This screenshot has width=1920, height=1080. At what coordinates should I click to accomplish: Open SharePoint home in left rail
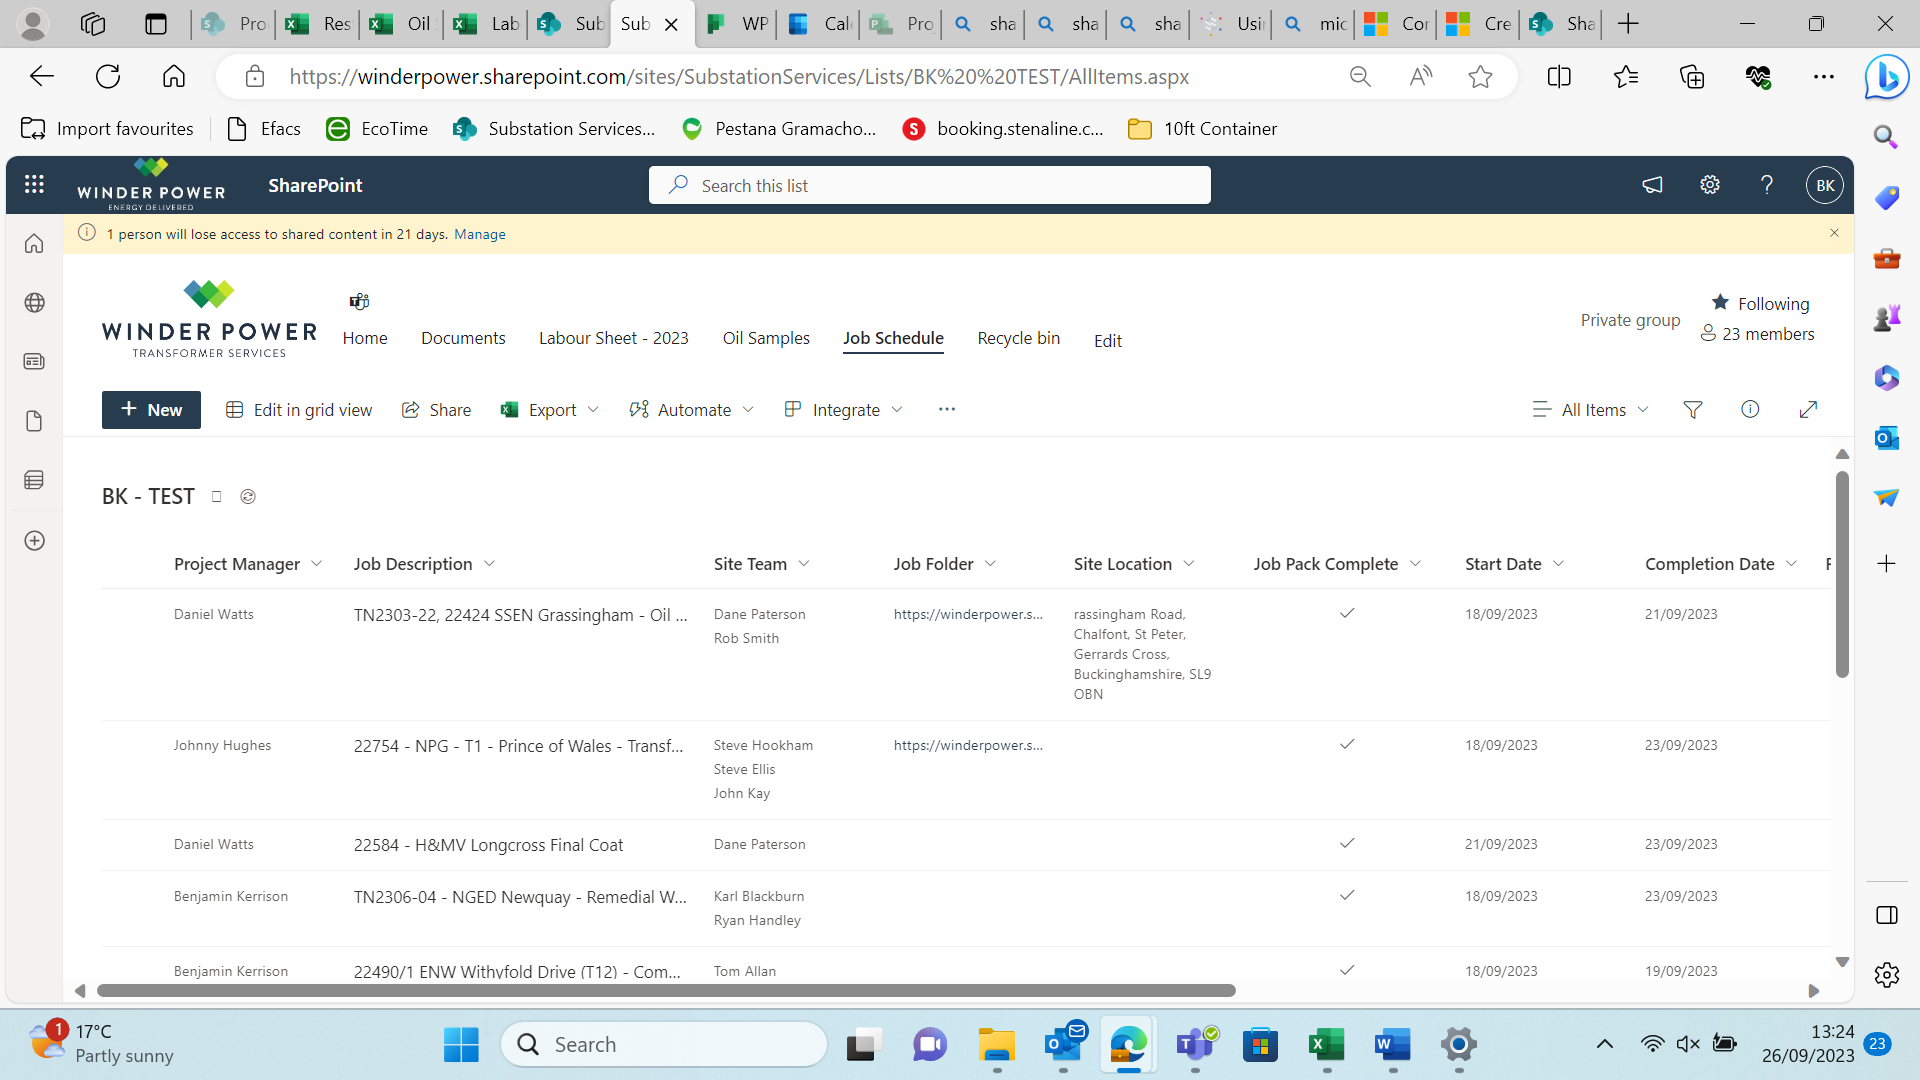[34, 243]
